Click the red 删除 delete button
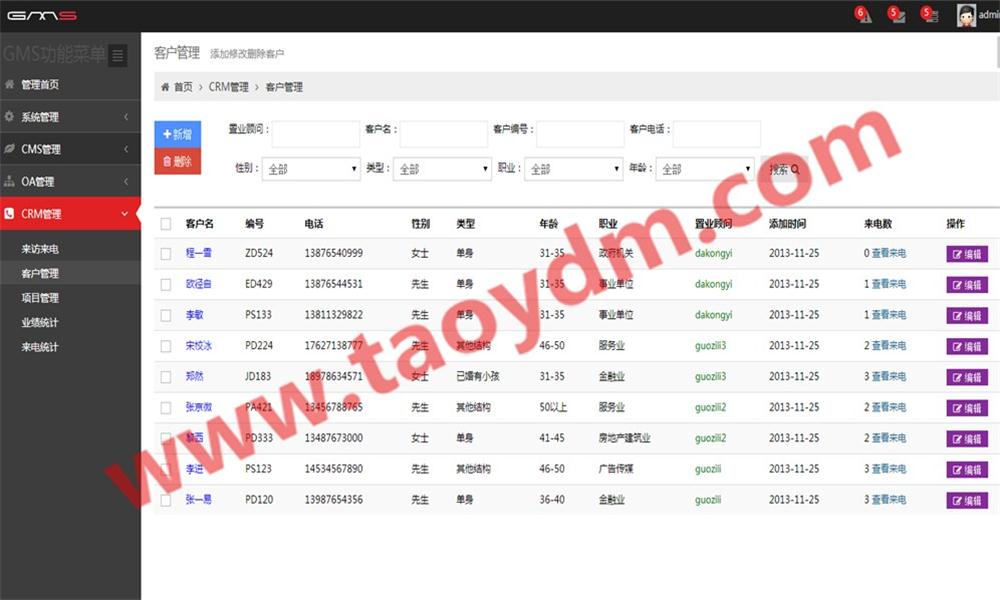The height and width of the screenshot is (600, 1000). [177, 161]
